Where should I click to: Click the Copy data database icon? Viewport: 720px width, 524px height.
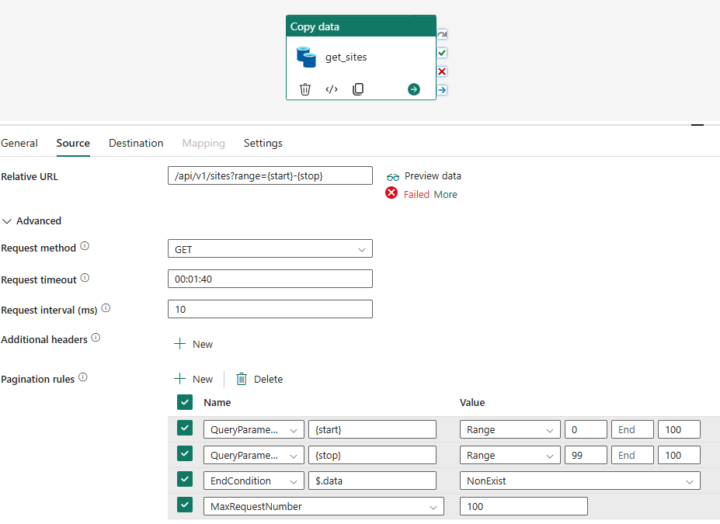[306, 57]
